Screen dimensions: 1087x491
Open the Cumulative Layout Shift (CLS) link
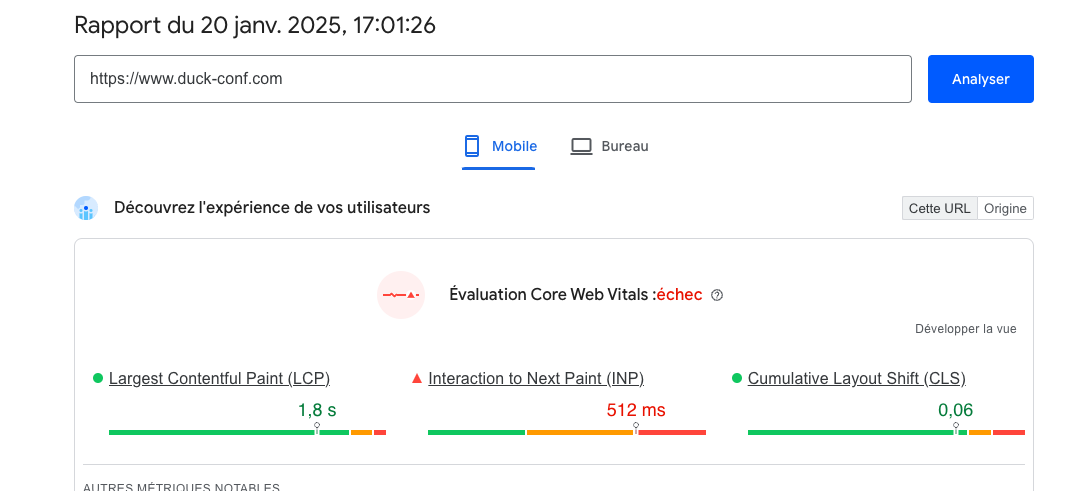pyautogui.click(x=856, y=378)
